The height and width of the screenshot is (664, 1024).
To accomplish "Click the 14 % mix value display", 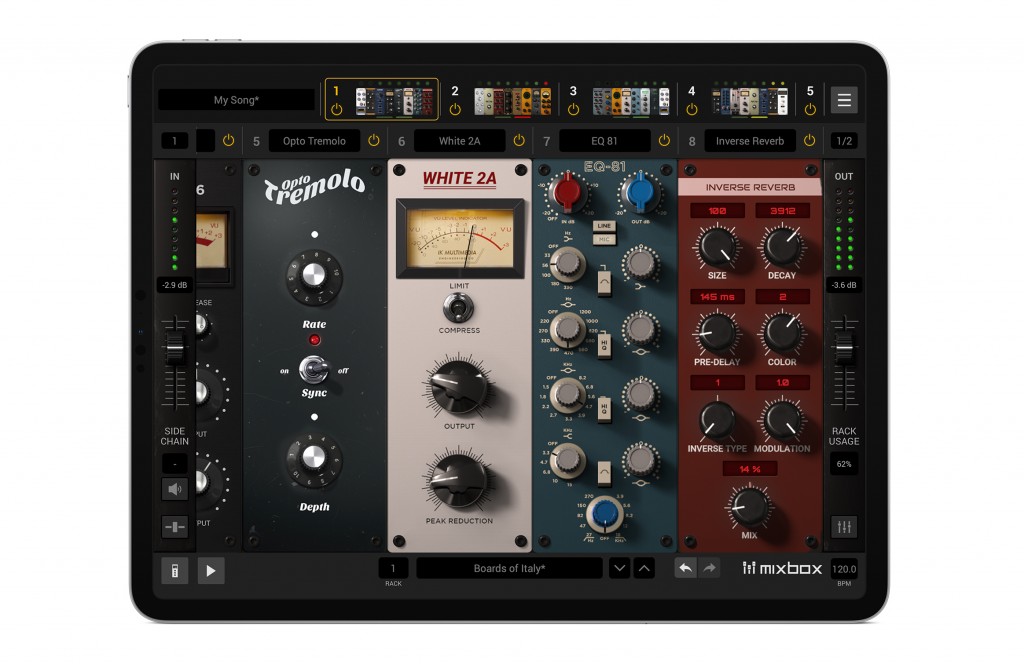I will (x=750, y=469).
